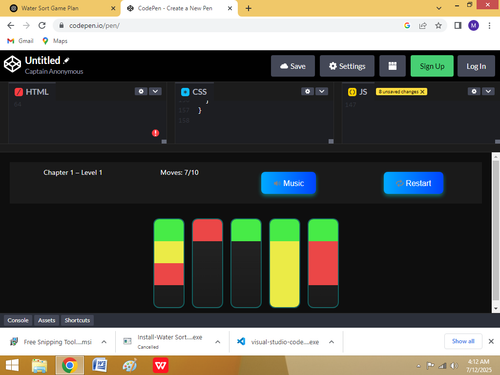The image size is (500, 375).
Task: Click the red HTML error indicator
Action: [155, 133]
